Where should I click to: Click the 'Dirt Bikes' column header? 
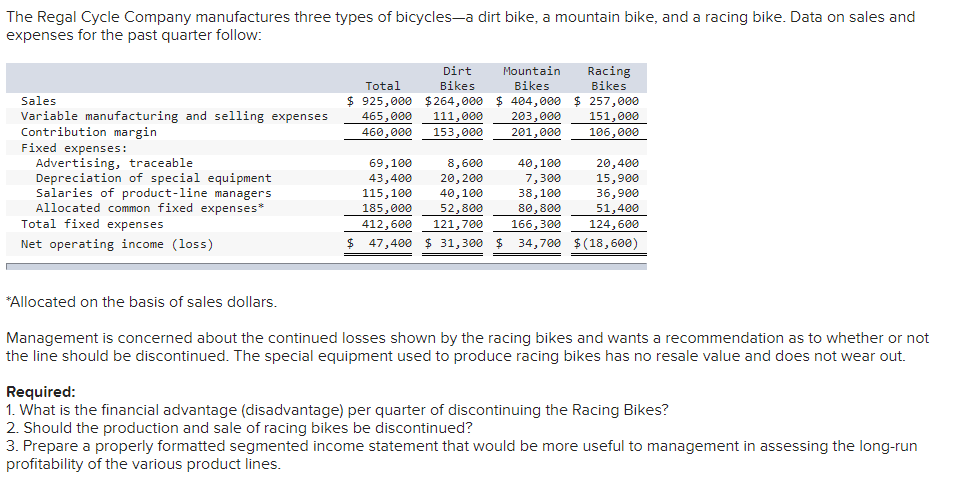[457, 78]
